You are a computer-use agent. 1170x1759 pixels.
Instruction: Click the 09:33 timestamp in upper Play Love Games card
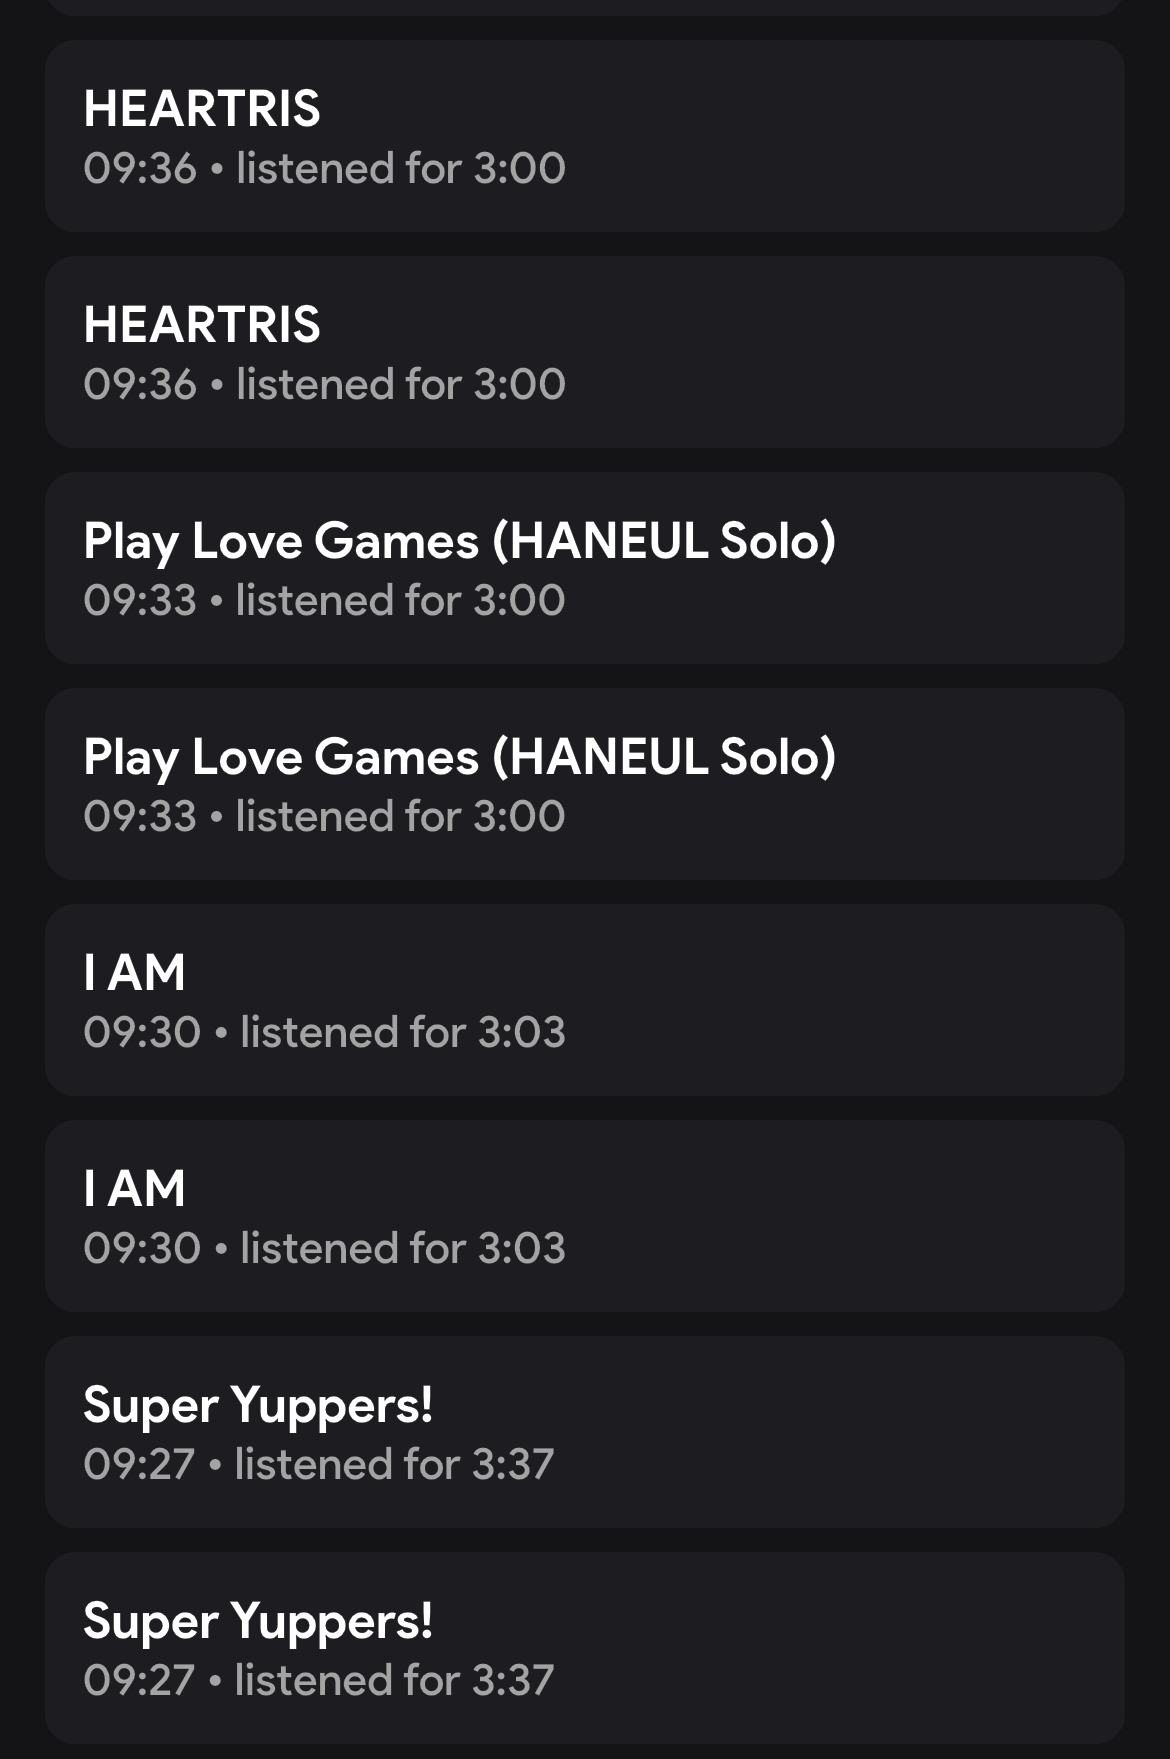click(x=140, y=600)
